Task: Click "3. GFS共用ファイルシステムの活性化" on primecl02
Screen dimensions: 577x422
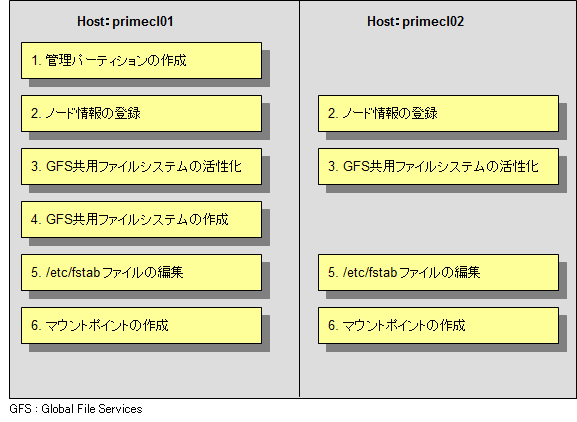Action: click(x=438, y=166)
